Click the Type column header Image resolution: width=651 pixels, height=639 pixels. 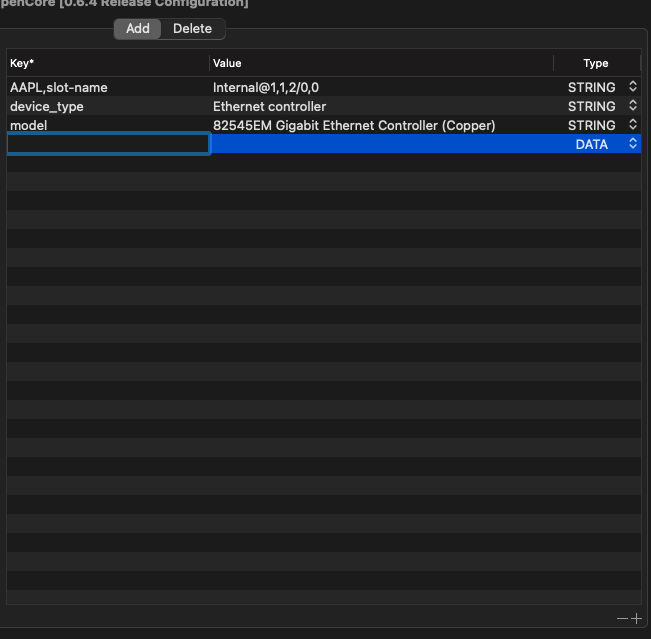(x=595, y=63)
